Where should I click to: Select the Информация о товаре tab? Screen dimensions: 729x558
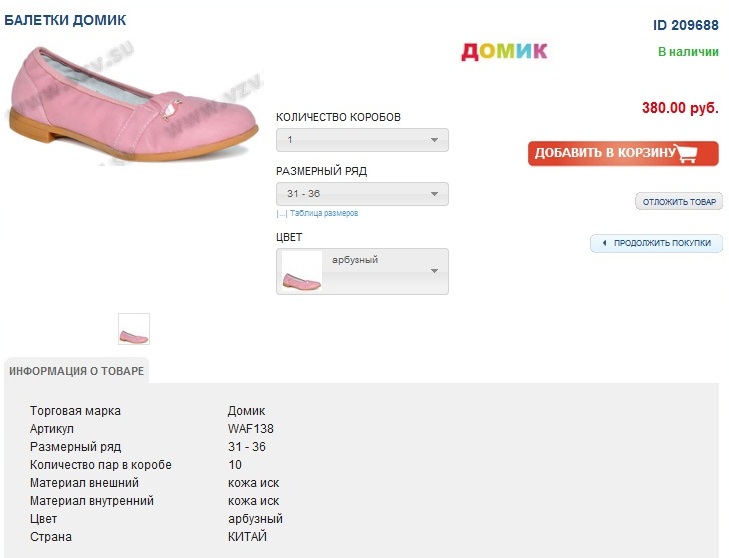tap(77, 371)
